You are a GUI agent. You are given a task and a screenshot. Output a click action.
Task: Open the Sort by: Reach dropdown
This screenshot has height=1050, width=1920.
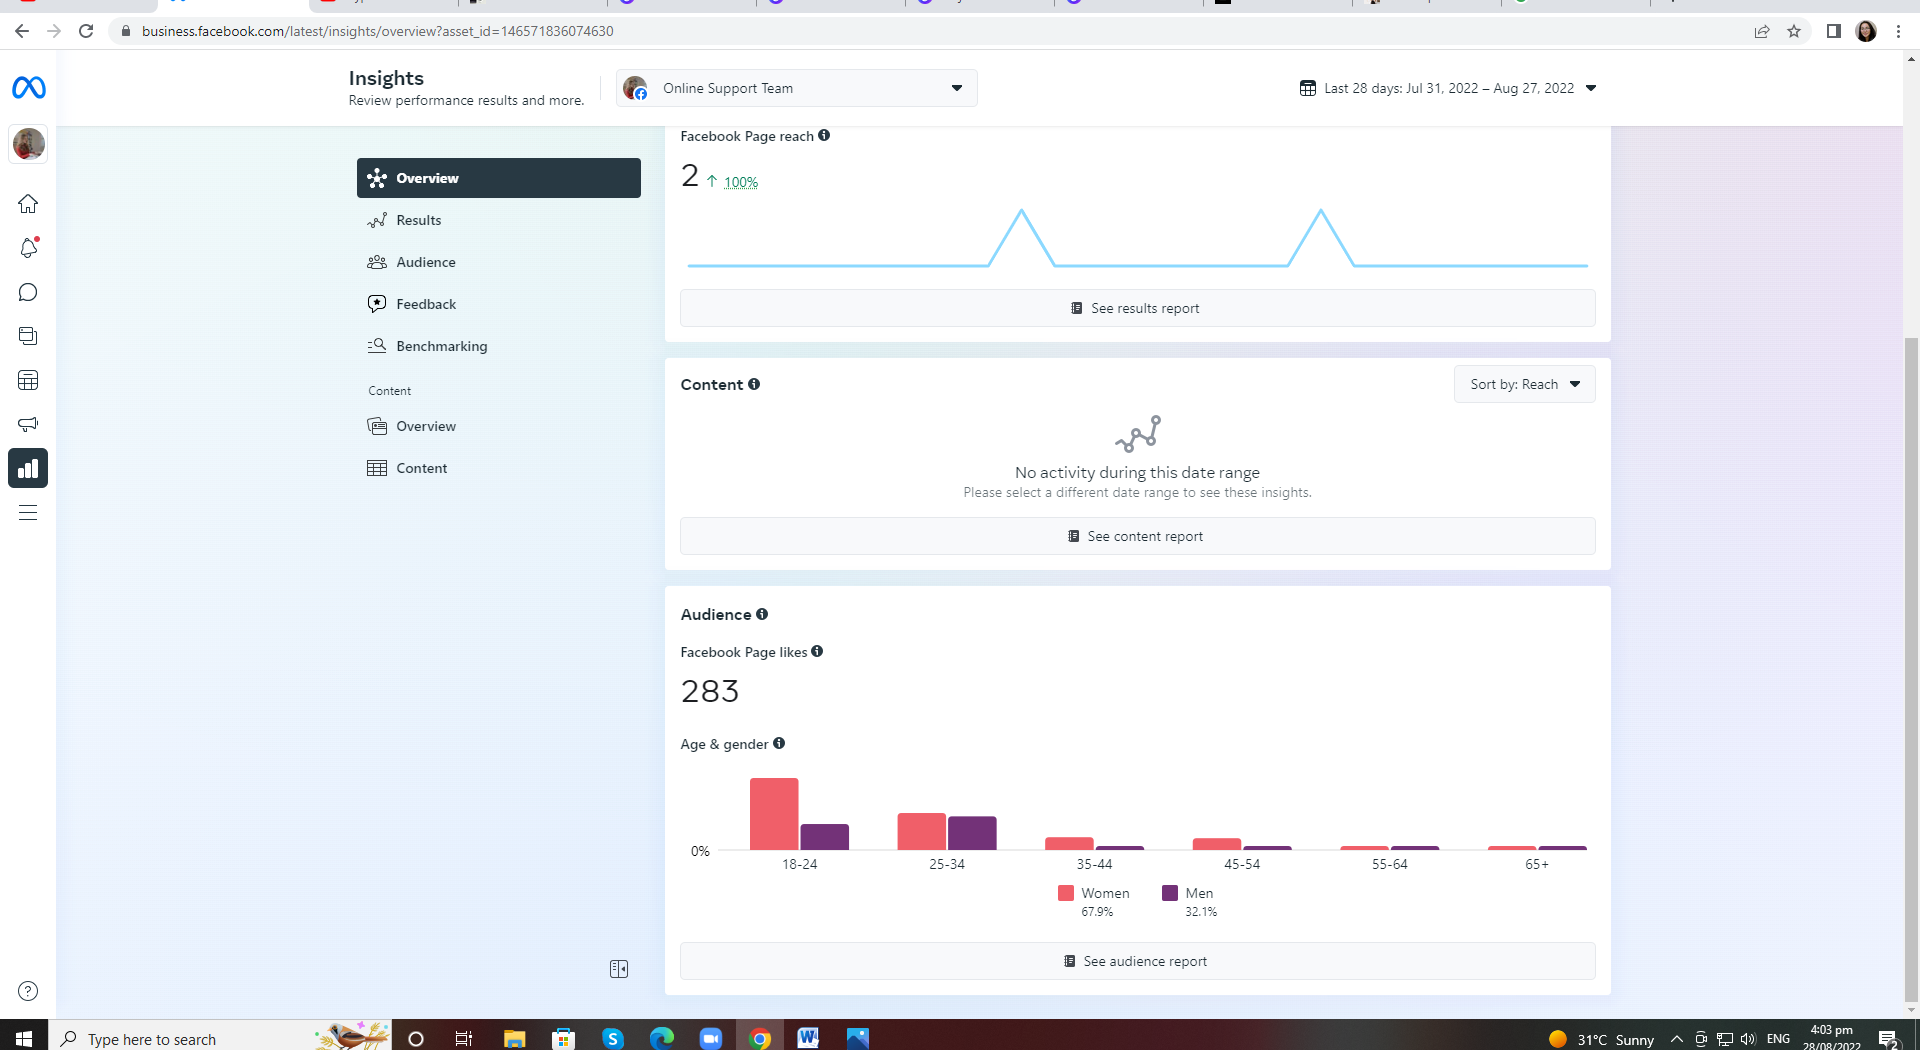click(1524, 384)
